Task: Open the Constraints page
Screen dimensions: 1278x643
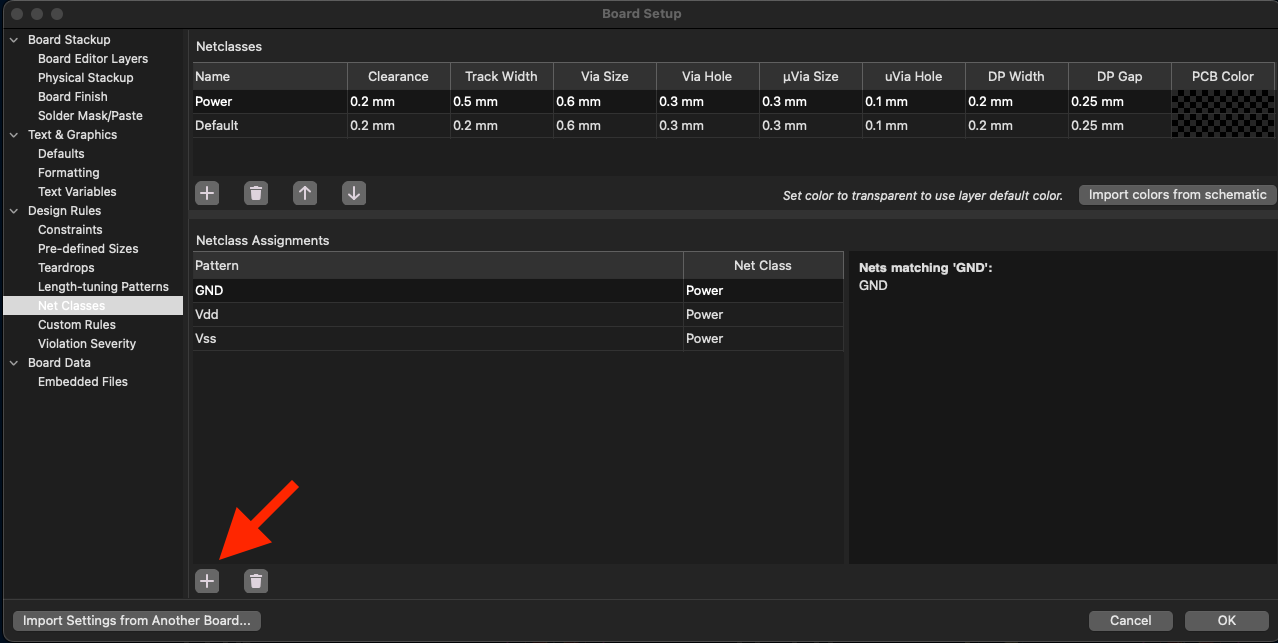Action: pyautogui.click(x=70, y=230)
